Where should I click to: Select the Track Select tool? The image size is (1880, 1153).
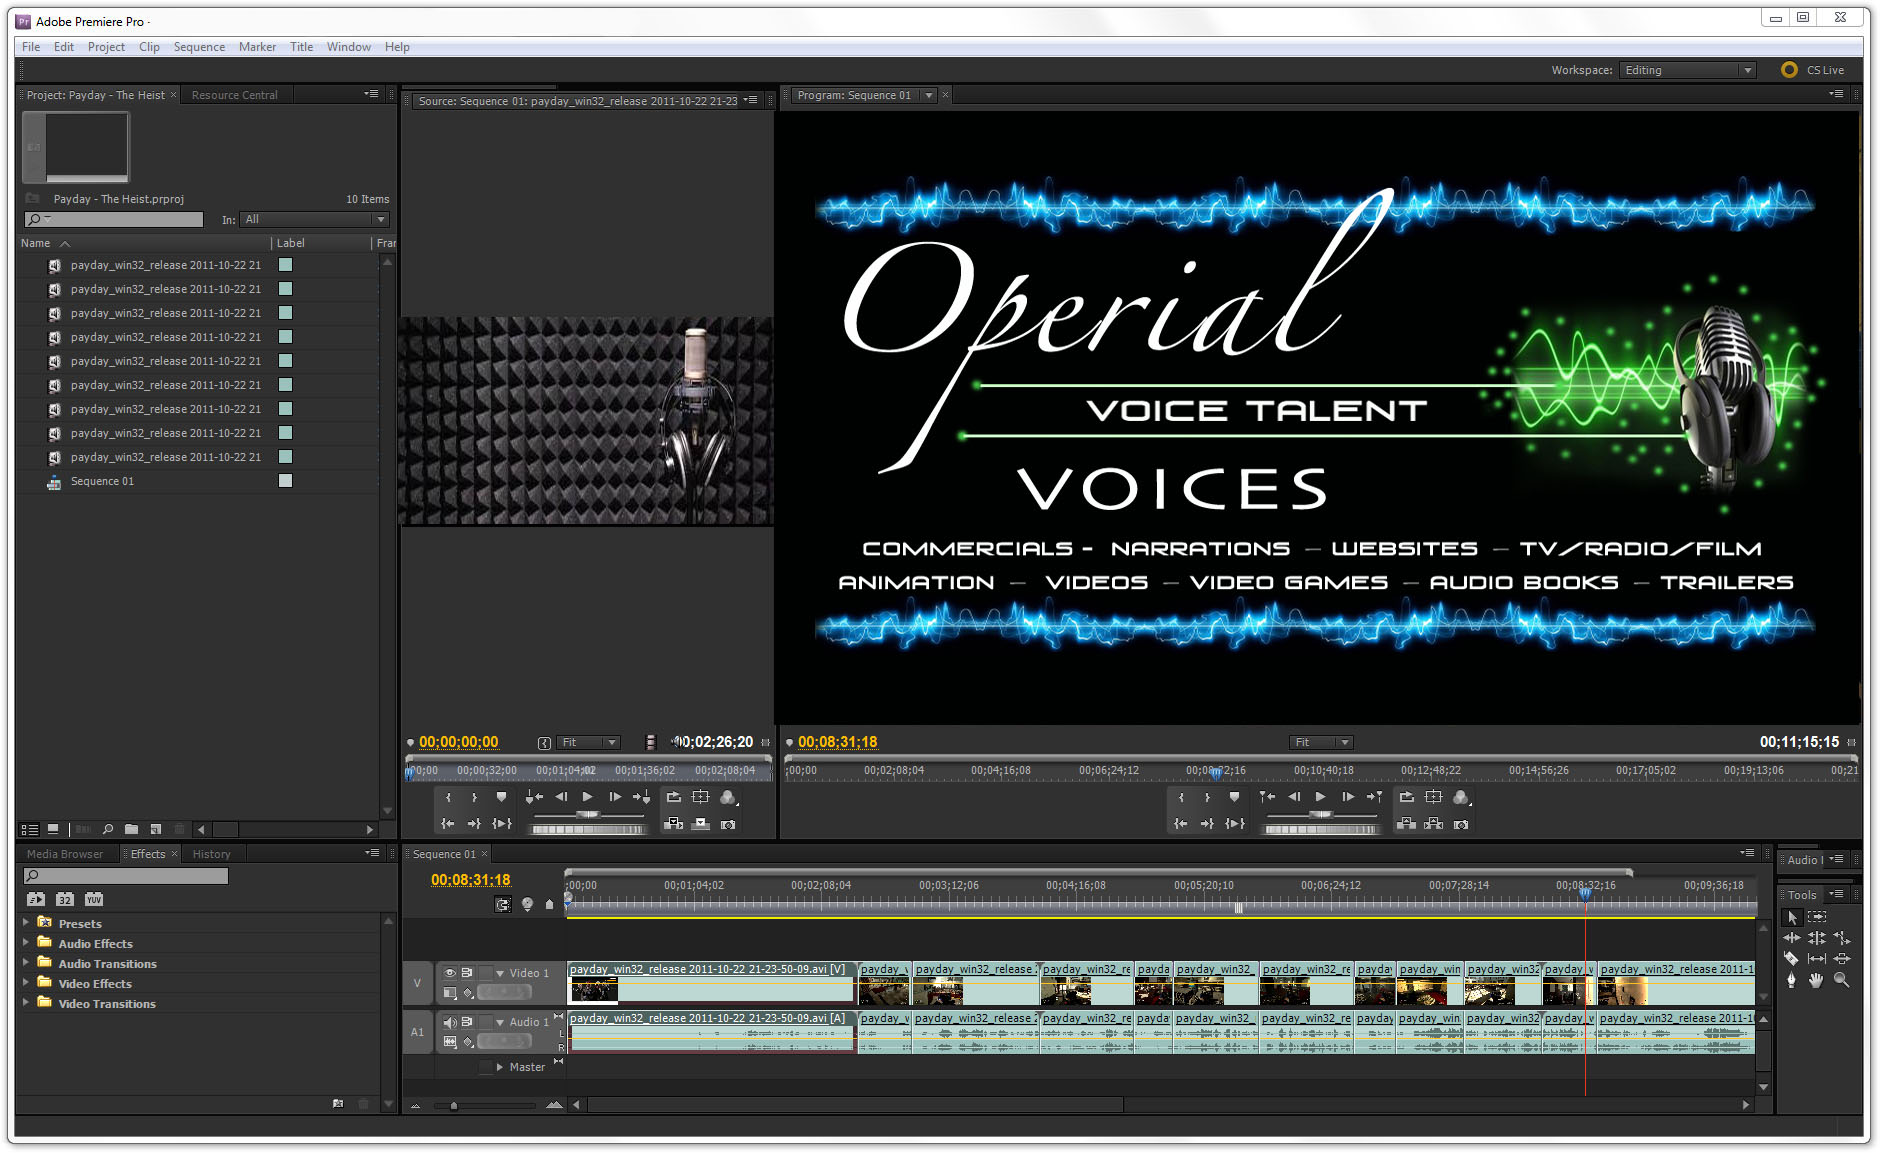pyautogui.click(x=1817, y=917)
